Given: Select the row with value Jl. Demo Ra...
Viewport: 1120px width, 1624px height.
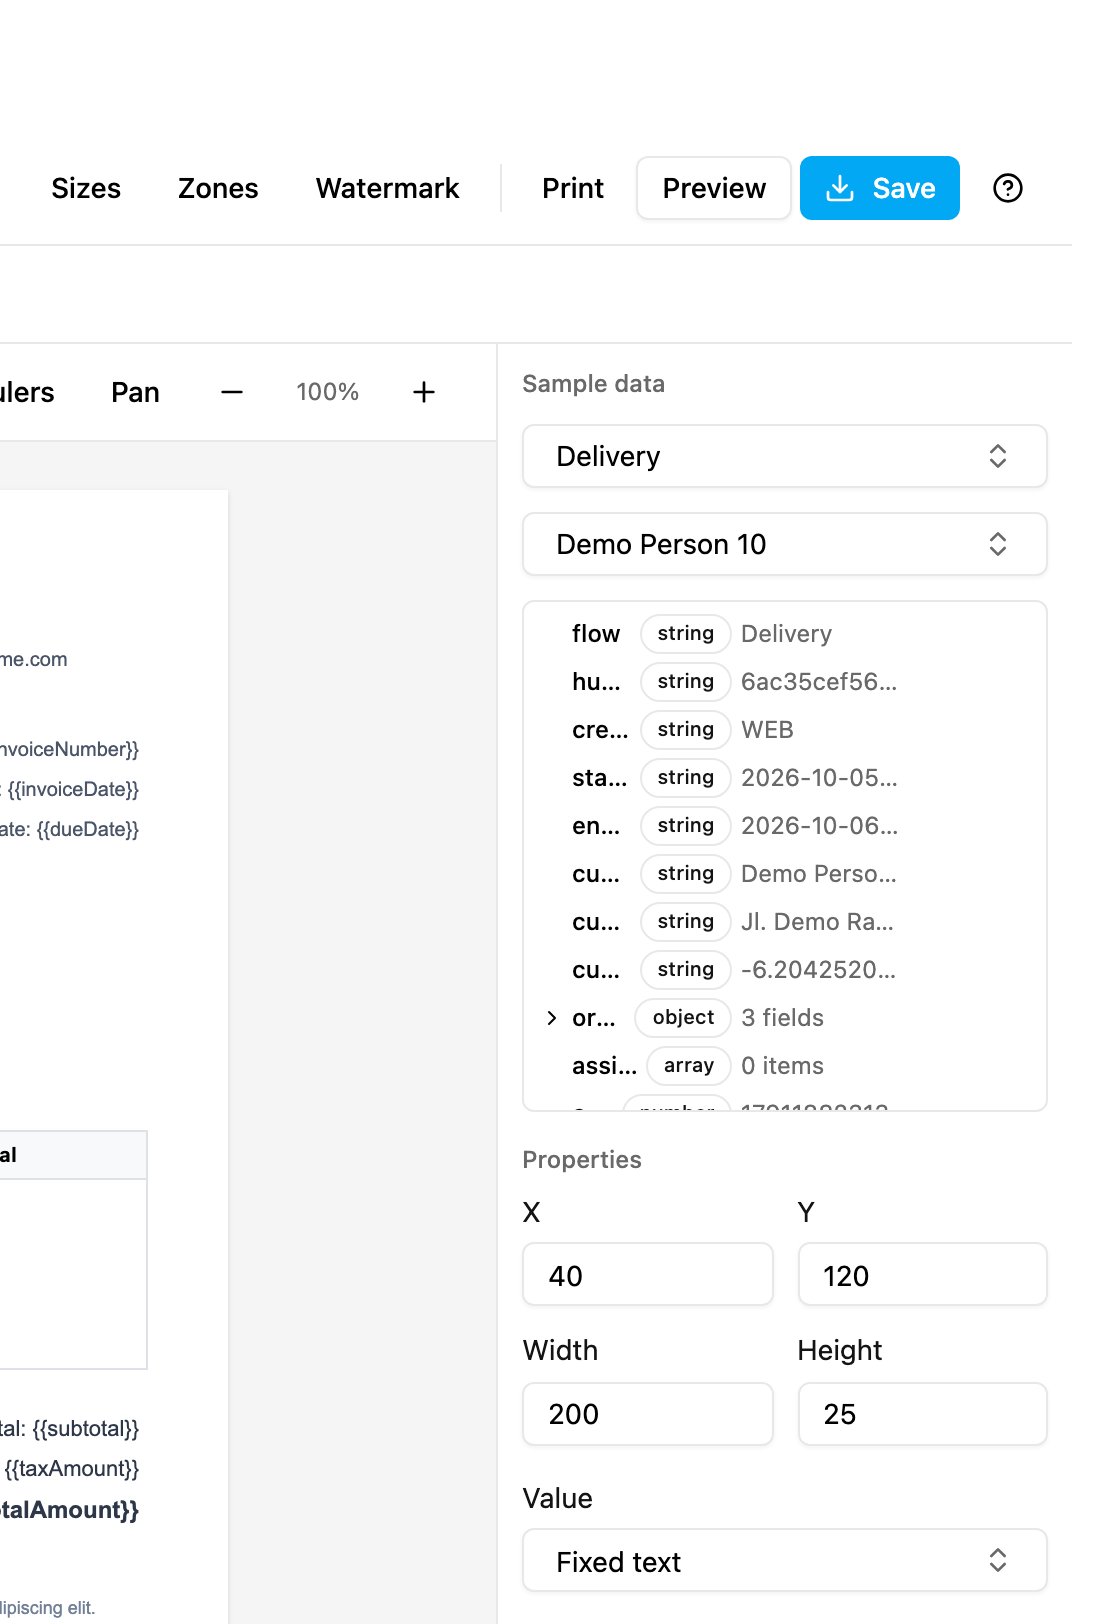Looking at the screenshot, I should (x=785, y=922).
